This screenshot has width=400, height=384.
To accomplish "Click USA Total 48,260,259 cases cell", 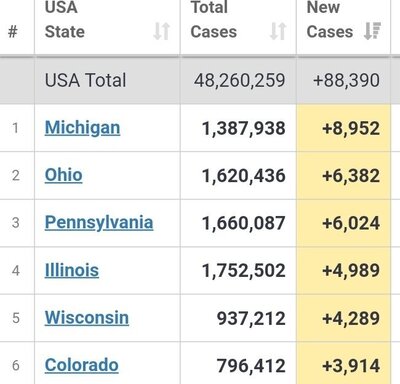I will (x=238, y=80).
